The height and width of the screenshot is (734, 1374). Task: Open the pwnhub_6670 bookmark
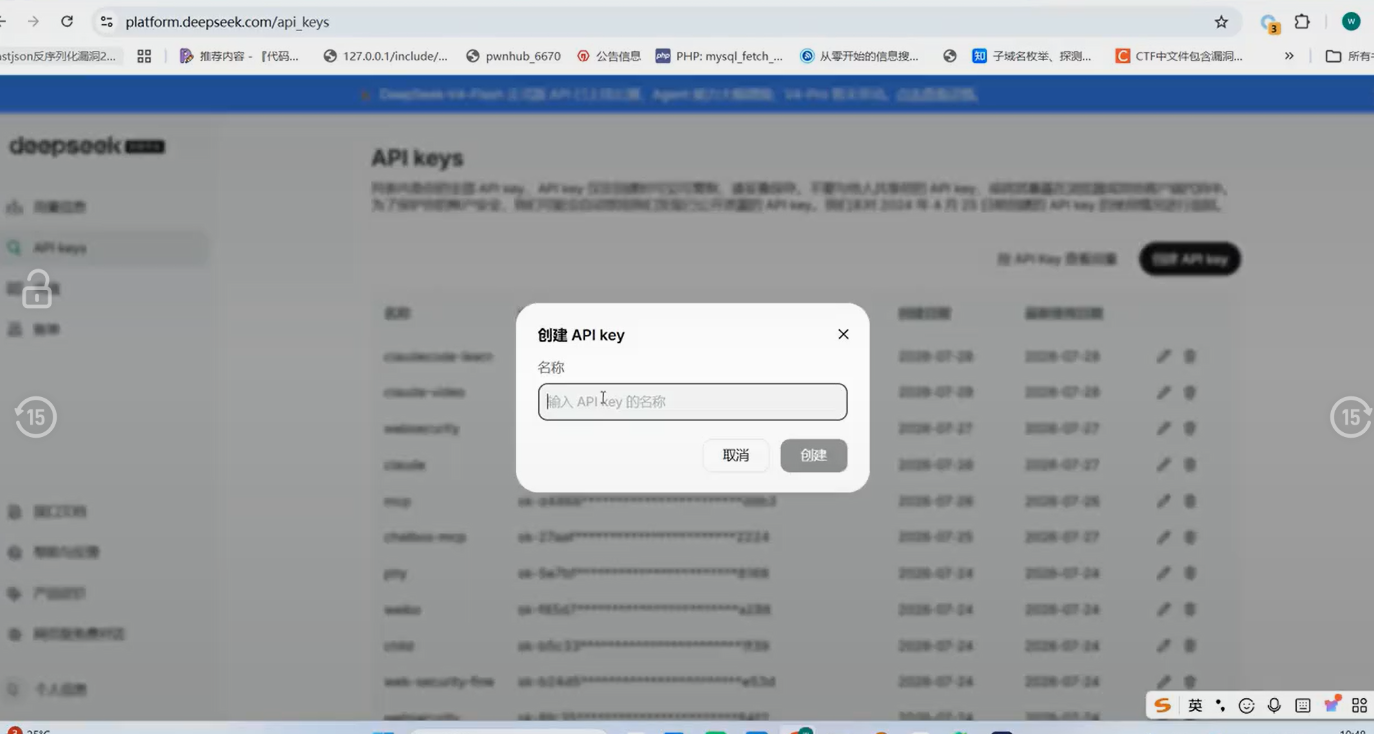click(x=513, y=56)
